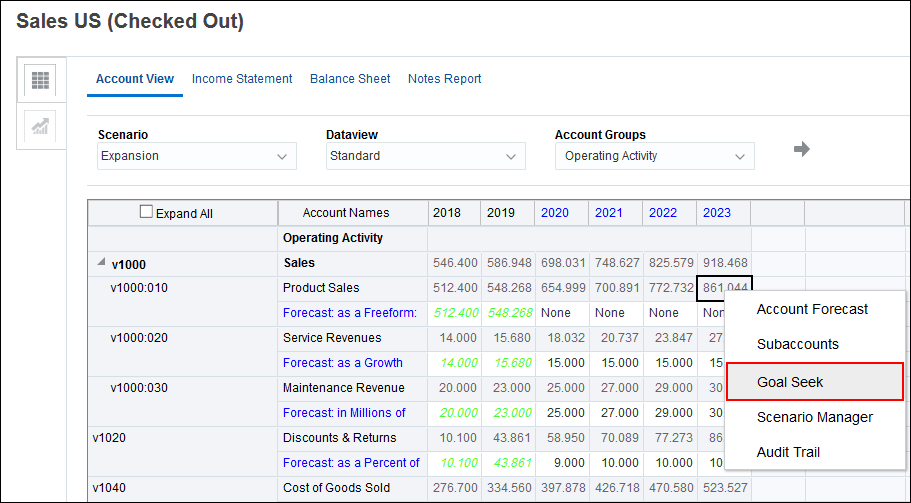Collapse the v1000 tree node
Screen dimensions: 911x503
tap(100, 263)
